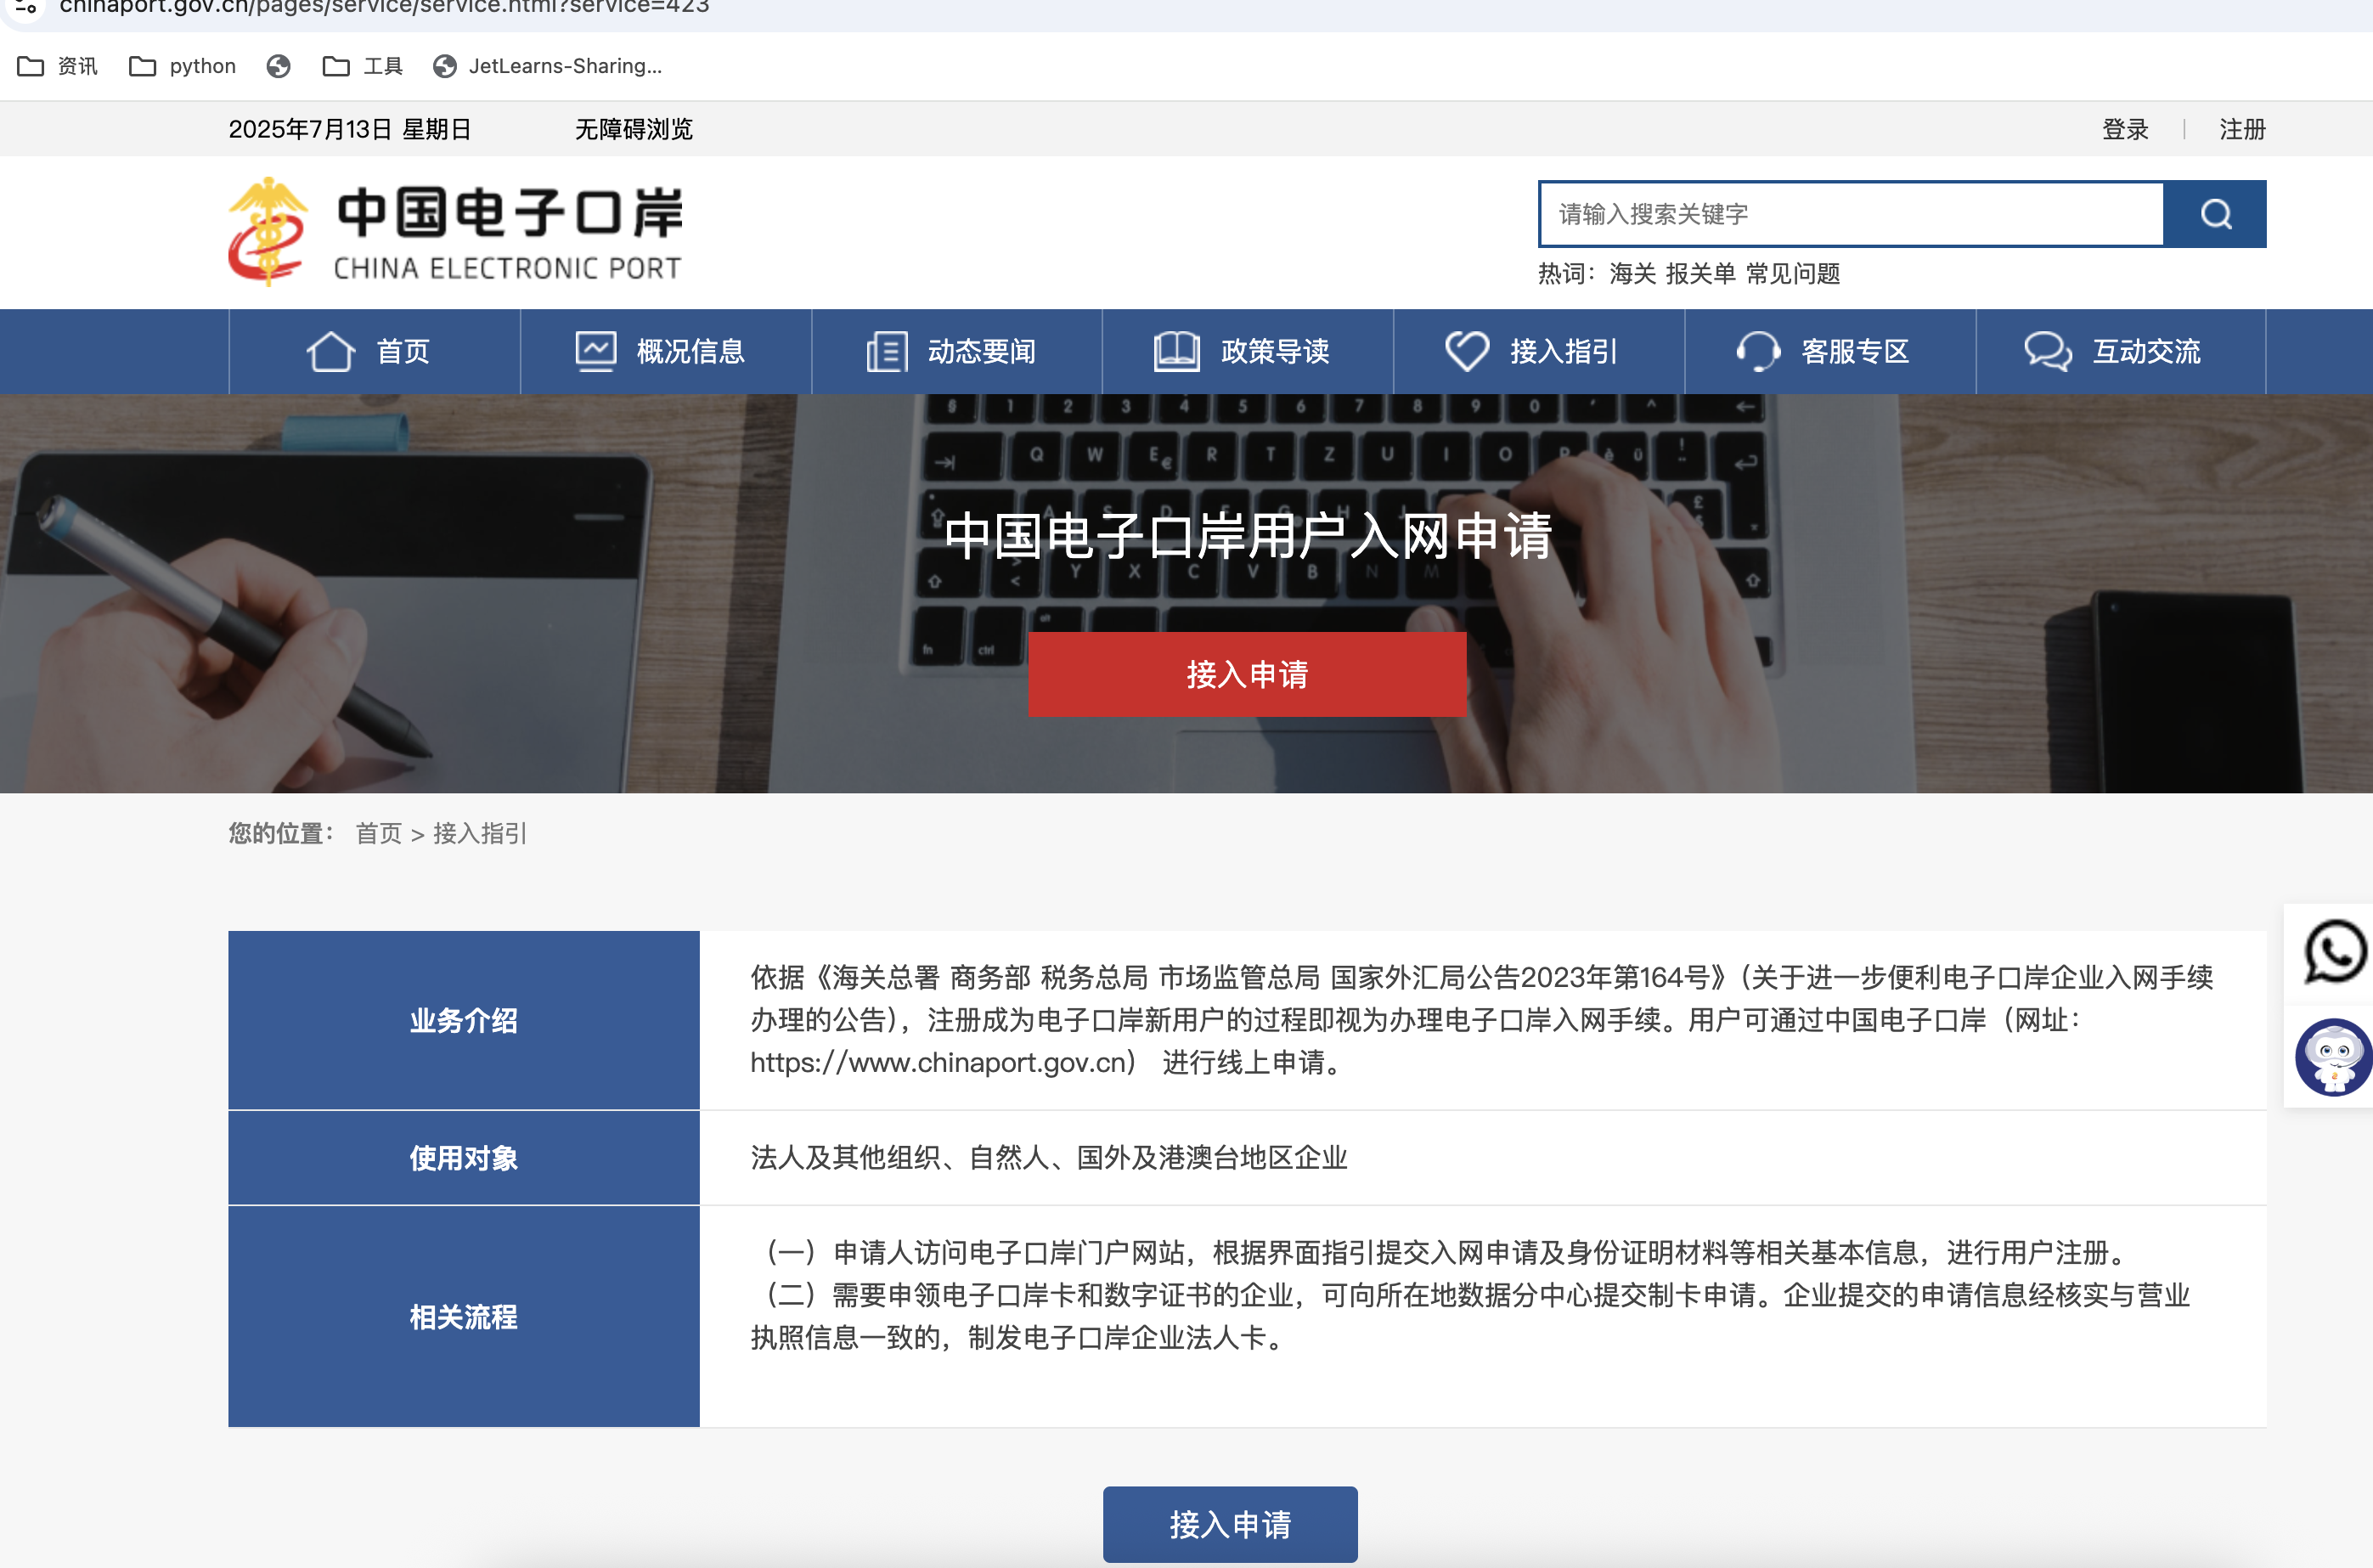Click the China Electronic Port logo
The image size is (2373, 1568).
click(455, 231)
